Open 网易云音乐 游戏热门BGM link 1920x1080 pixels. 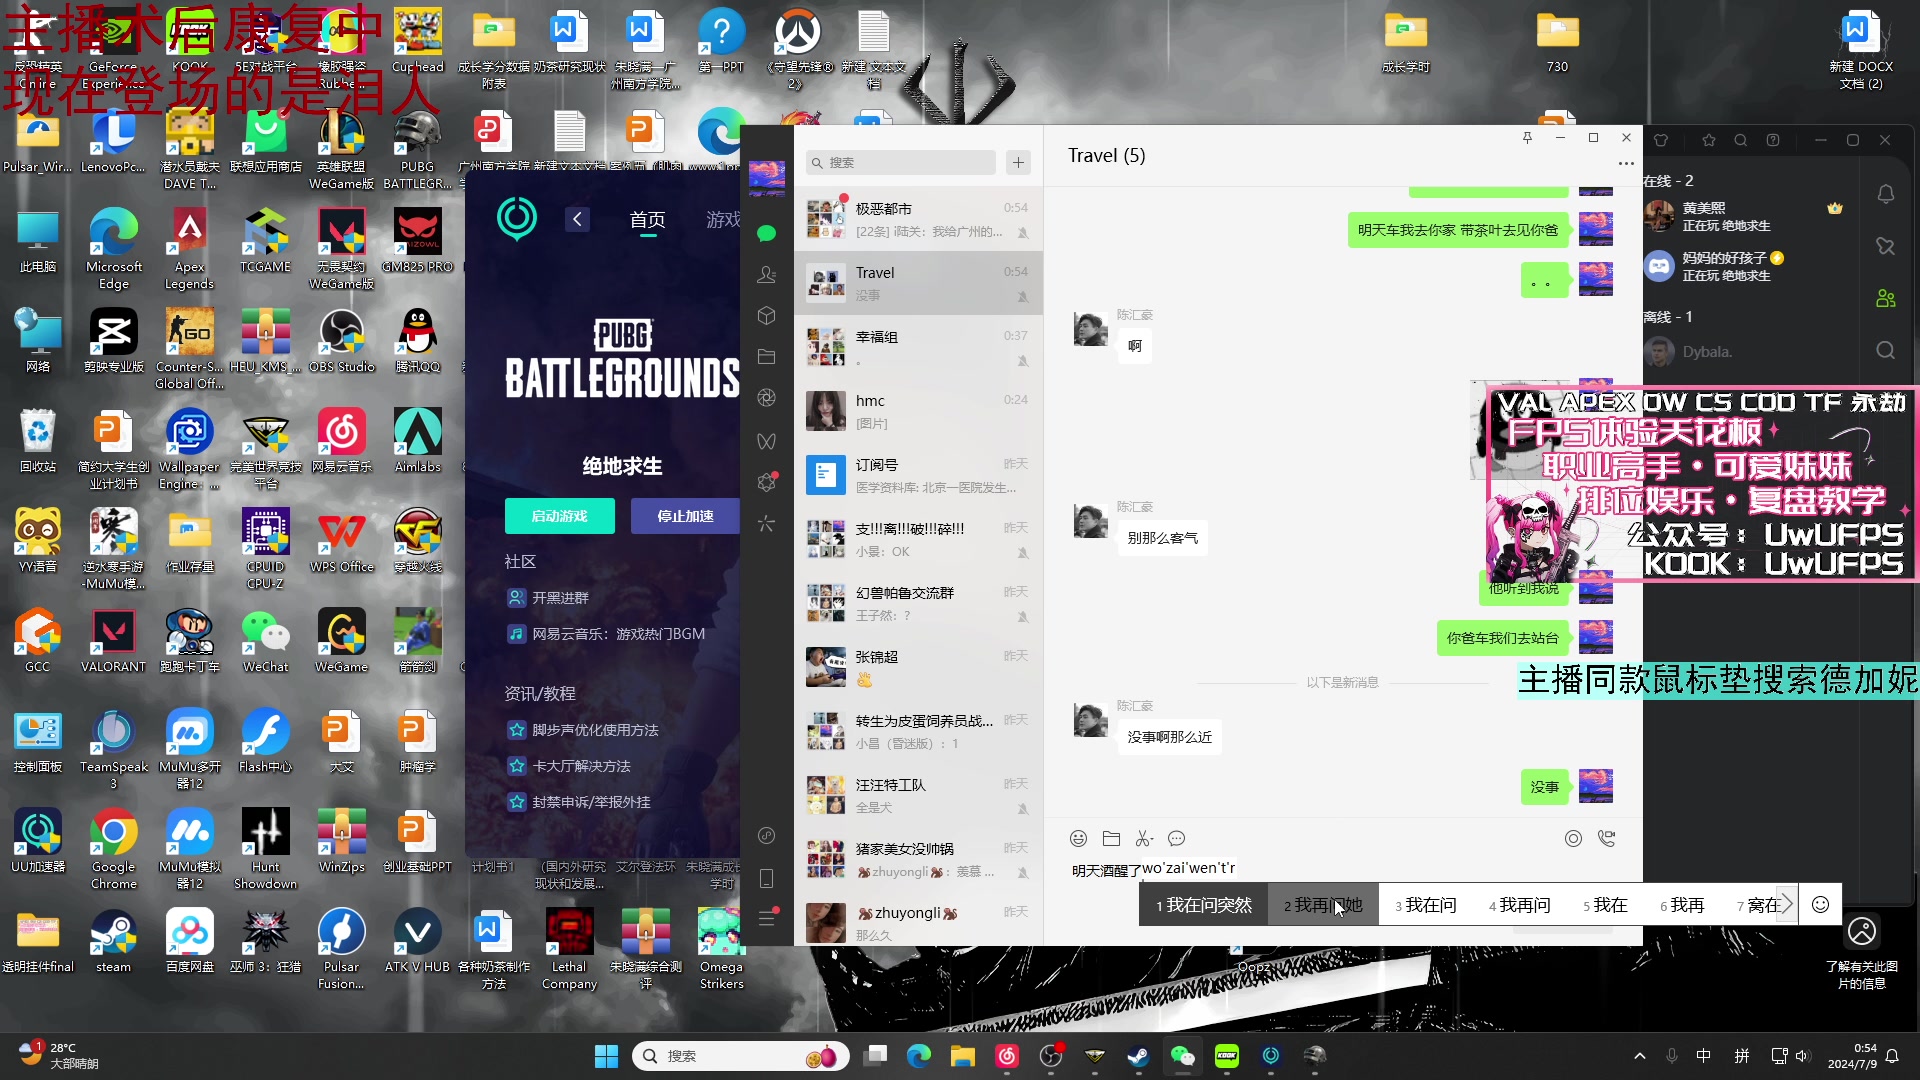[x=608, y=634]
